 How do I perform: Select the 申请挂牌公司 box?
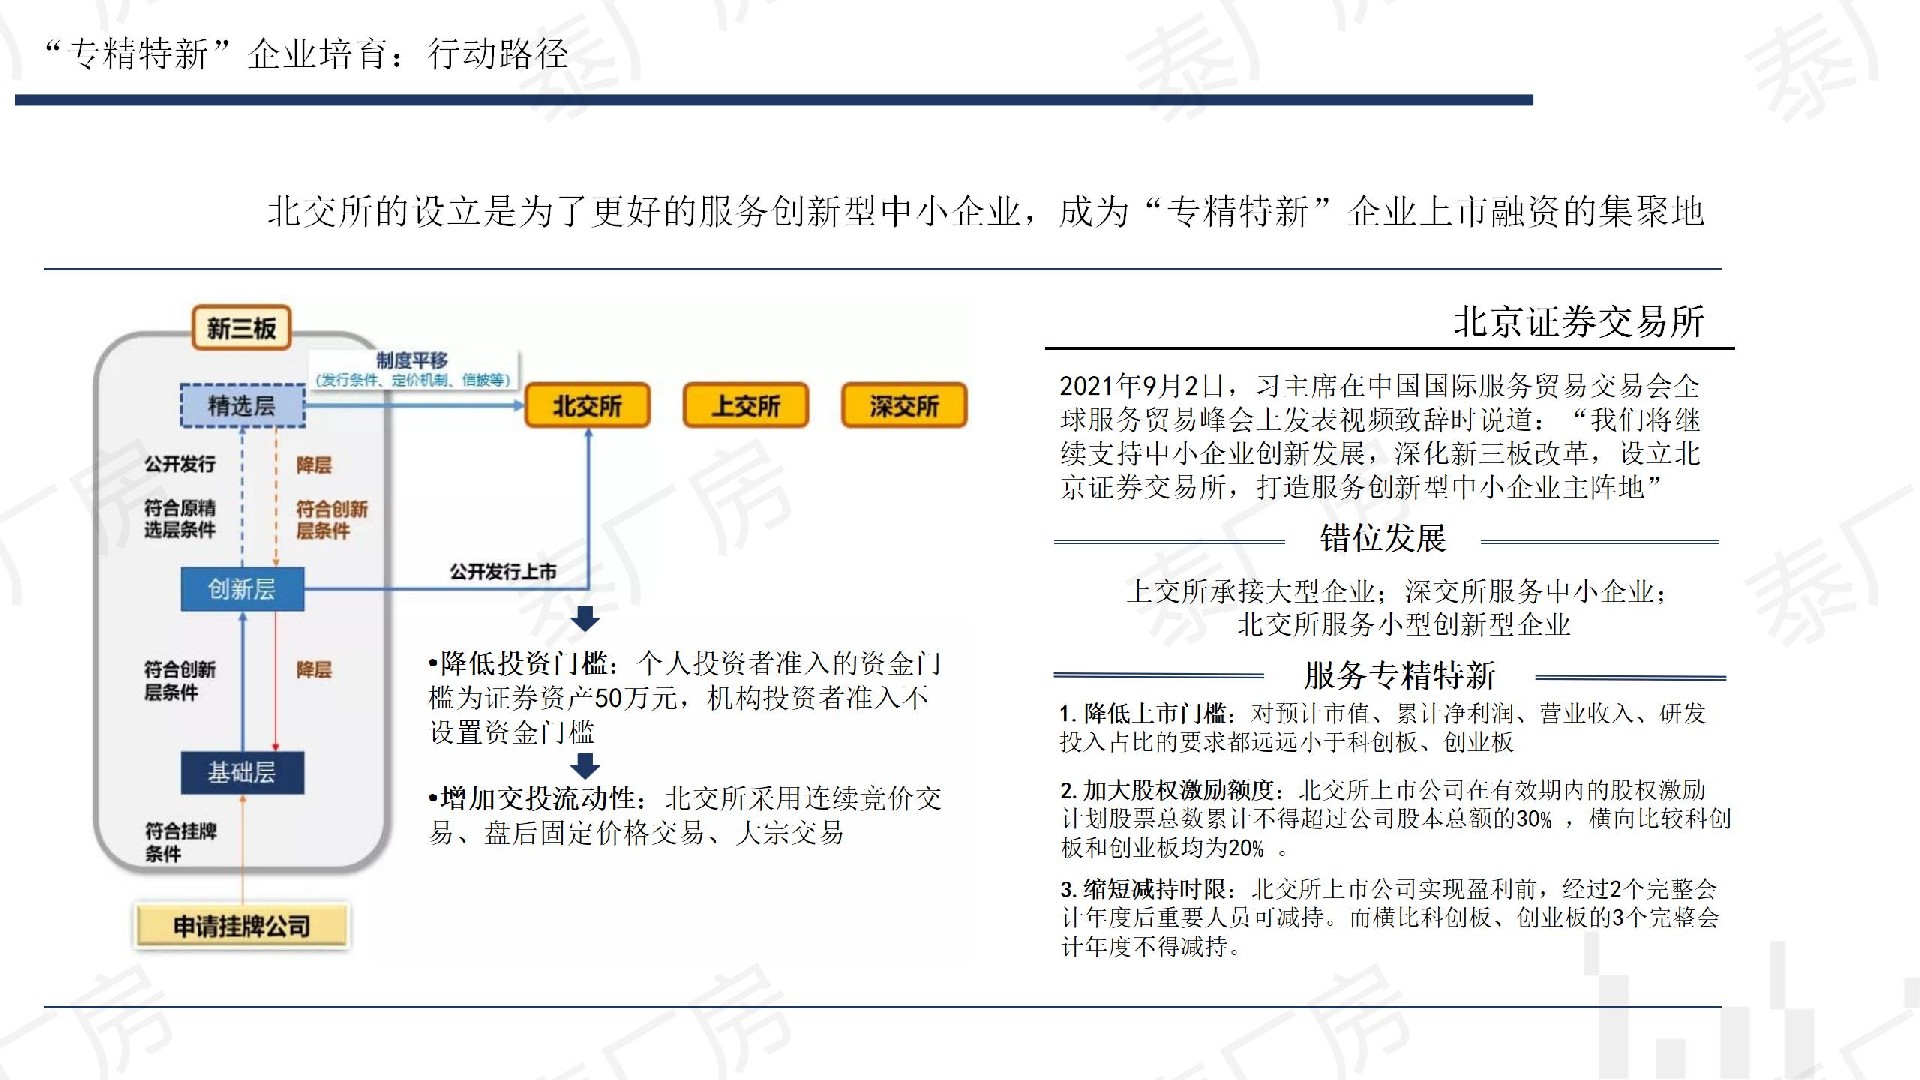point(241,926)
